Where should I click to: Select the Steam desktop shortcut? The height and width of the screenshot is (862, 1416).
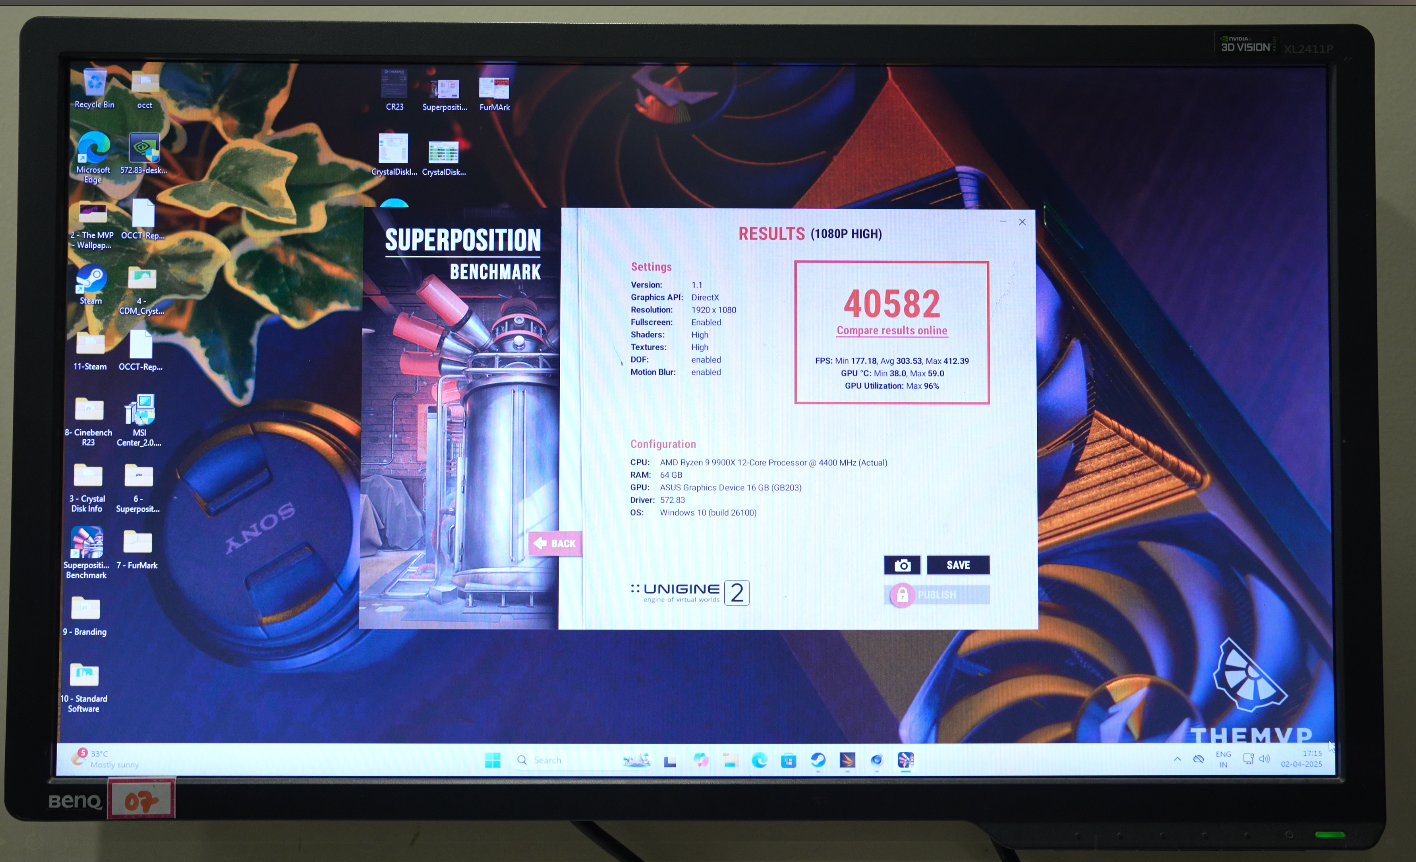(x=91, y=285)
